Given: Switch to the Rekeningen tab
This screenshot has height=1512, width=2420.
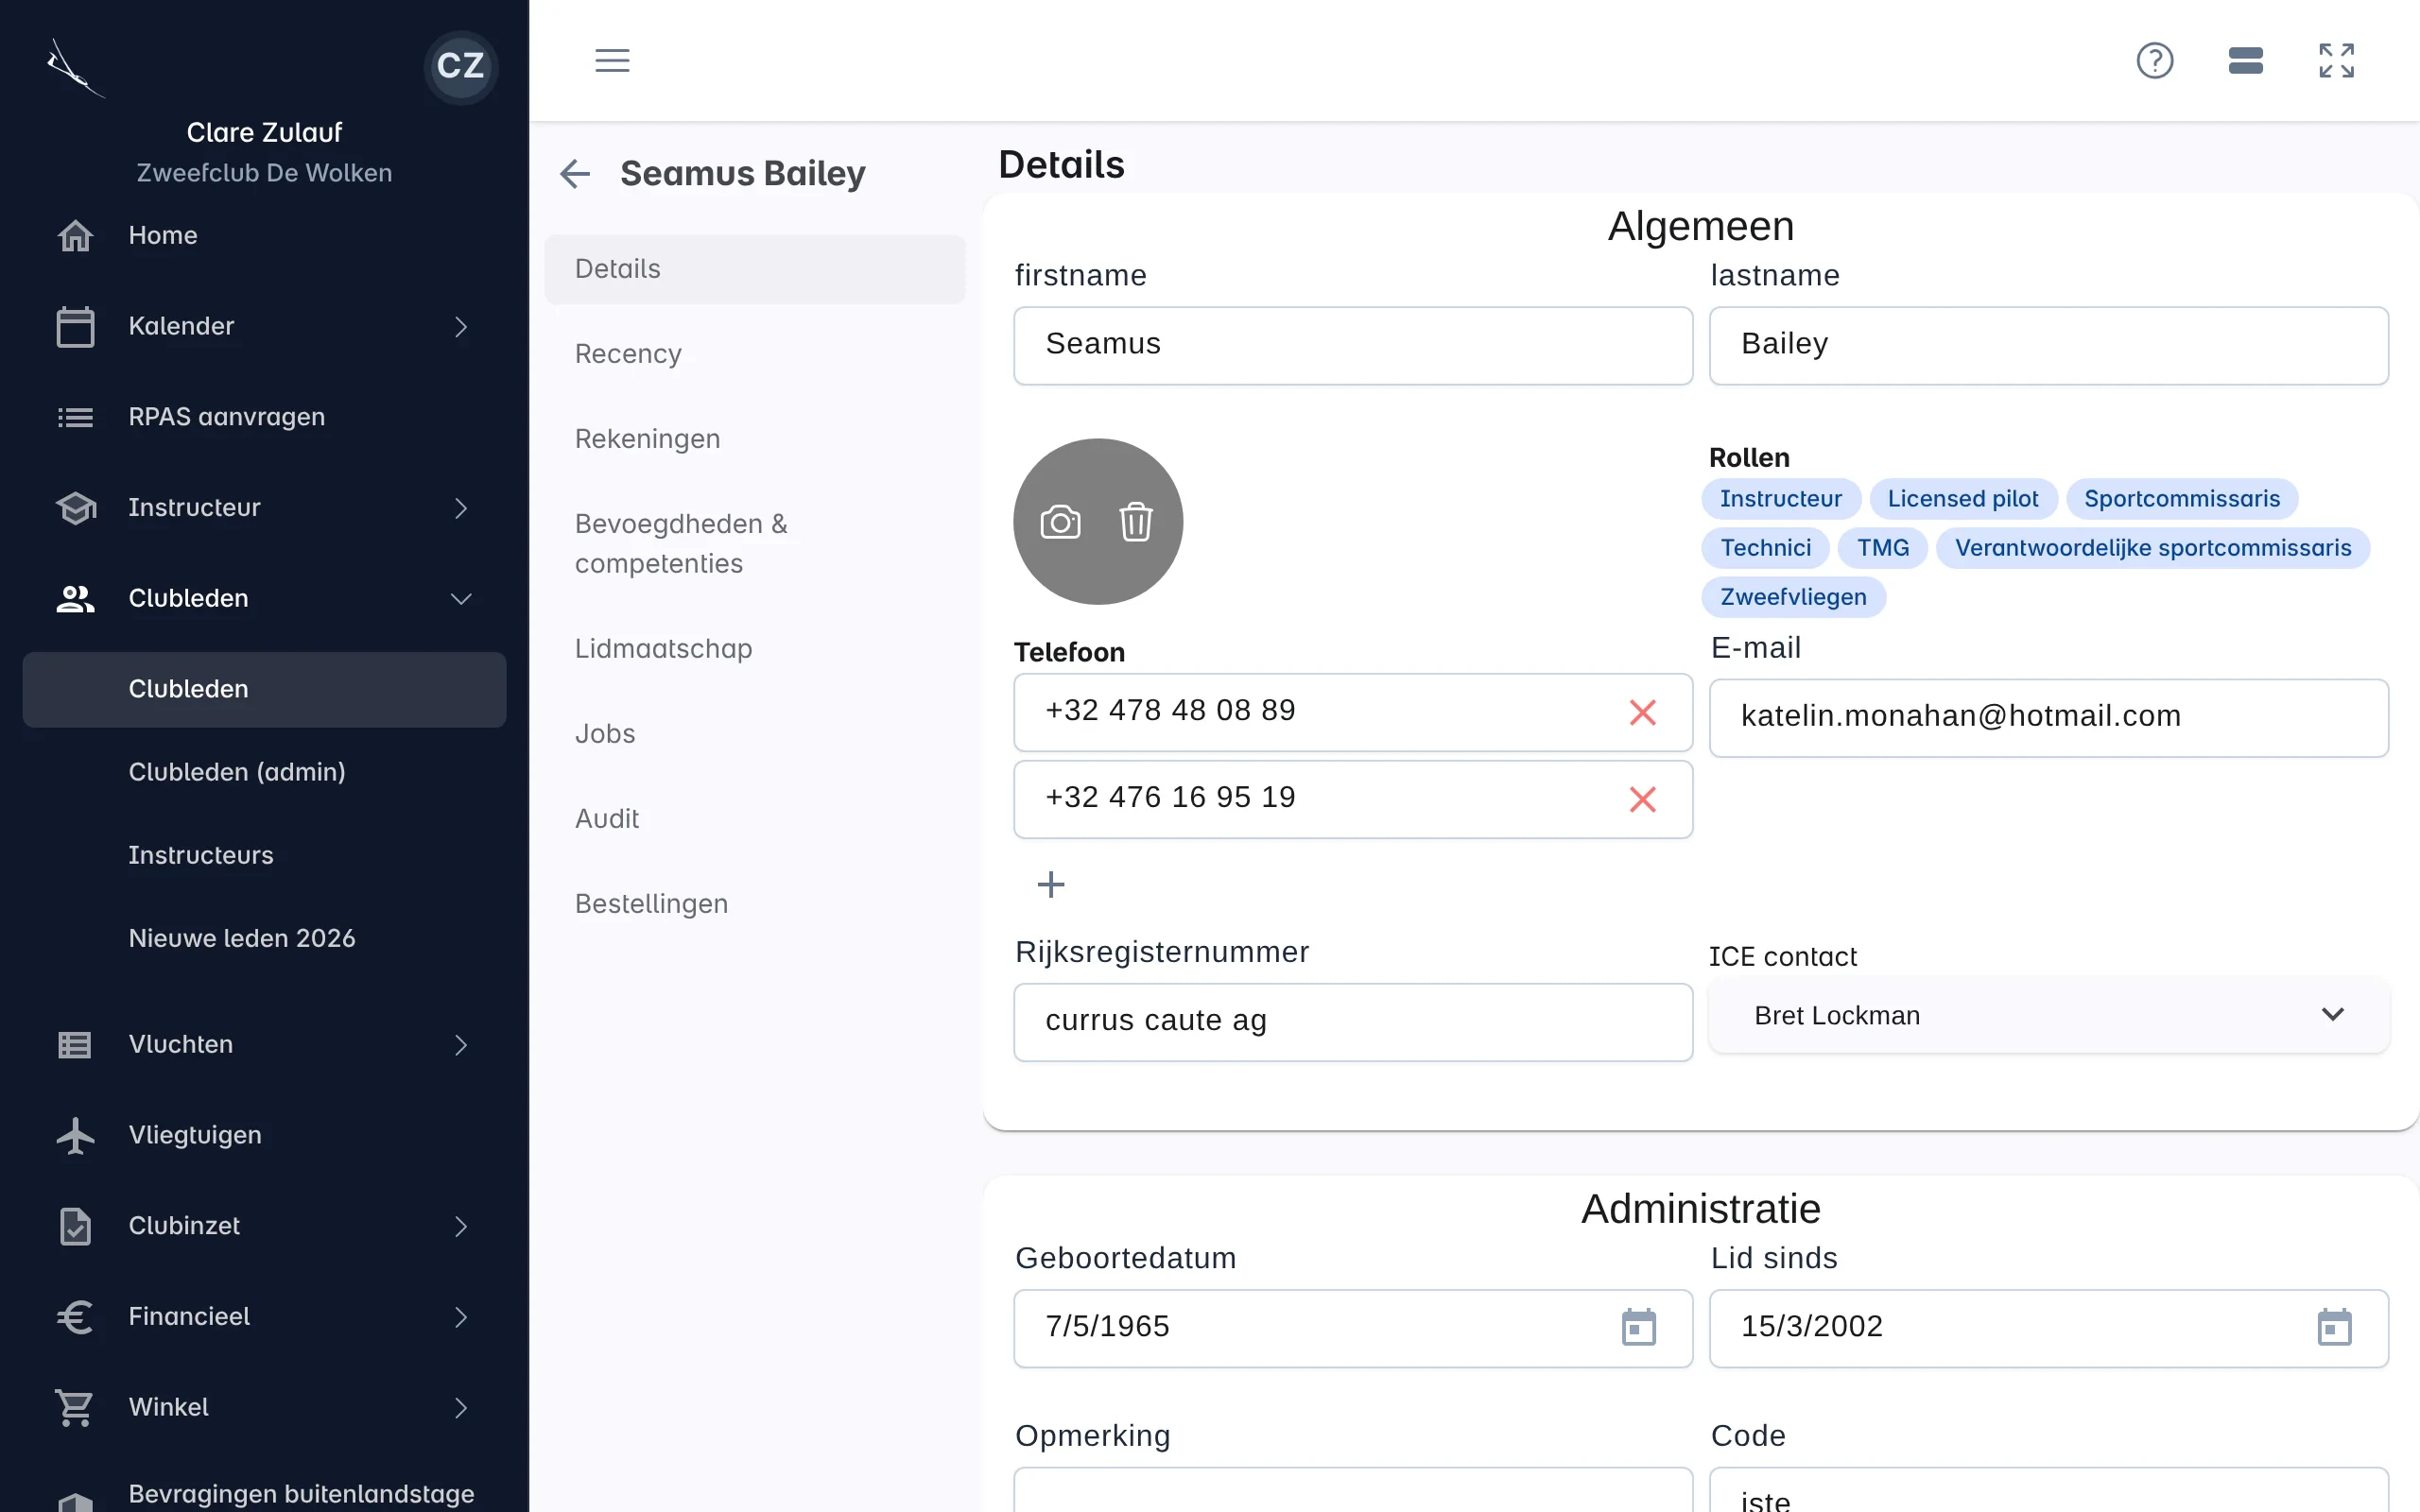Looking at the screenshot, I should click(754, 439).
